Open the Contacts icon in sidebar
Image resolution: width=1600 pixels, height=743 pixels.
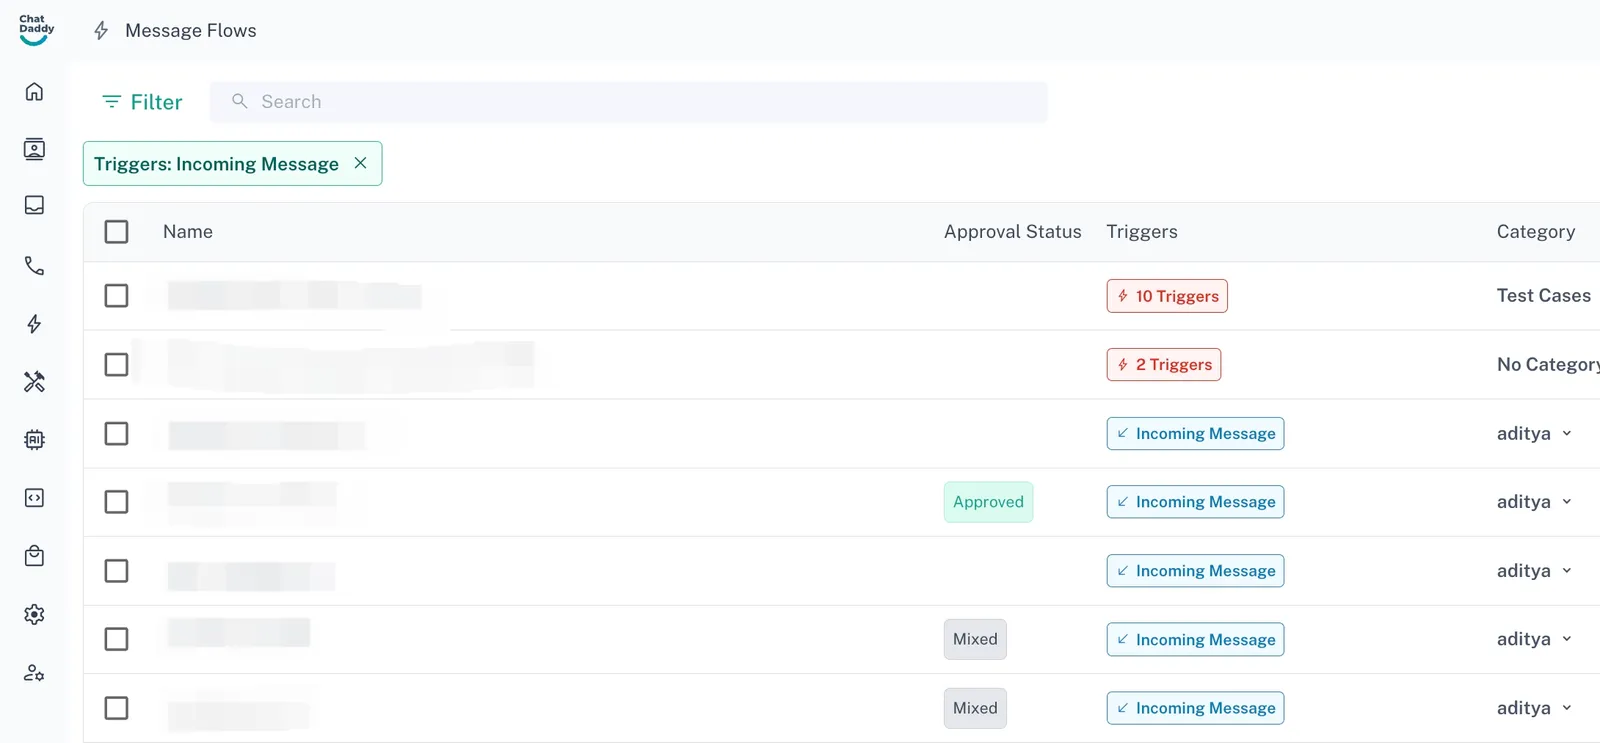34,149
